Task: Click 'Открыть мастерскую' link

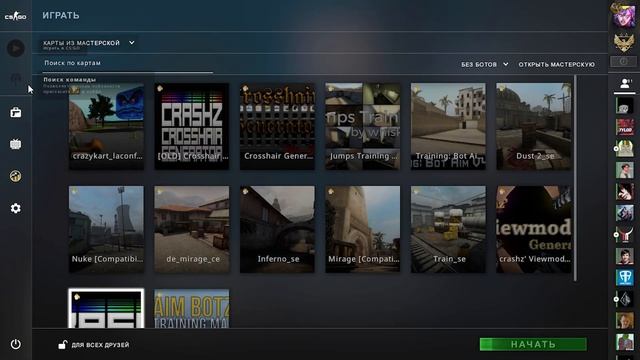Action: (x=556, y=64)
